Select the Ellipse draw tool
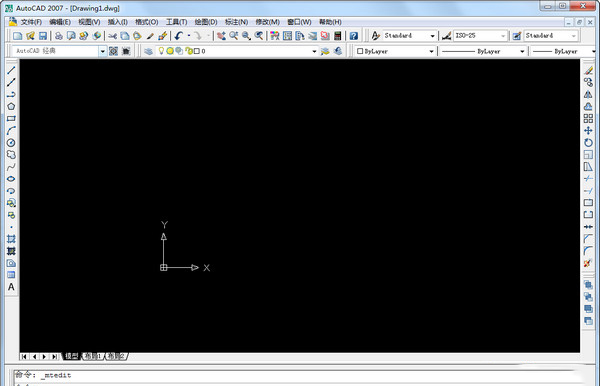The height and width of the screenshot is (386, 600). click(11, 179)
